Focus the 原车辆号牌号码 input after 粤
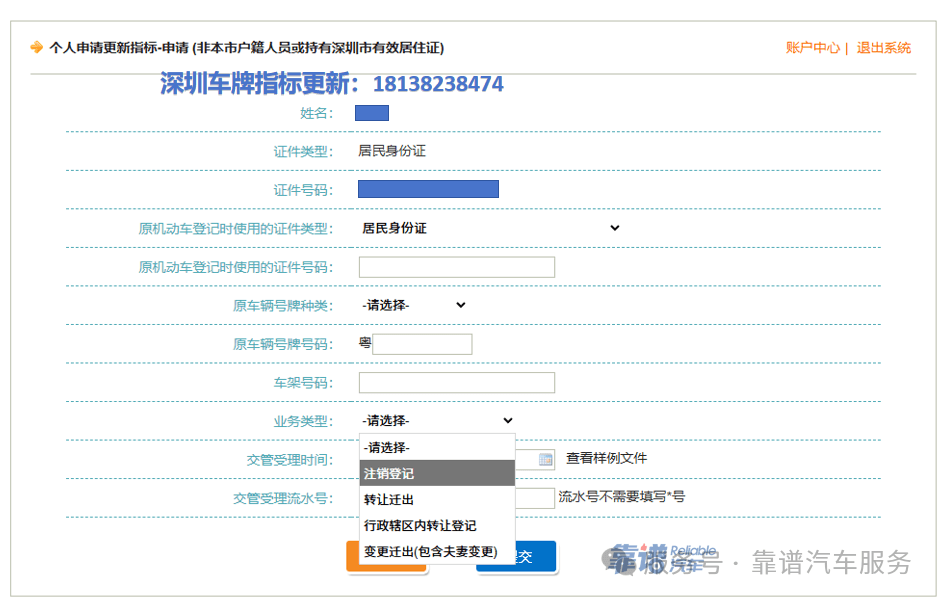 [421, 344]
